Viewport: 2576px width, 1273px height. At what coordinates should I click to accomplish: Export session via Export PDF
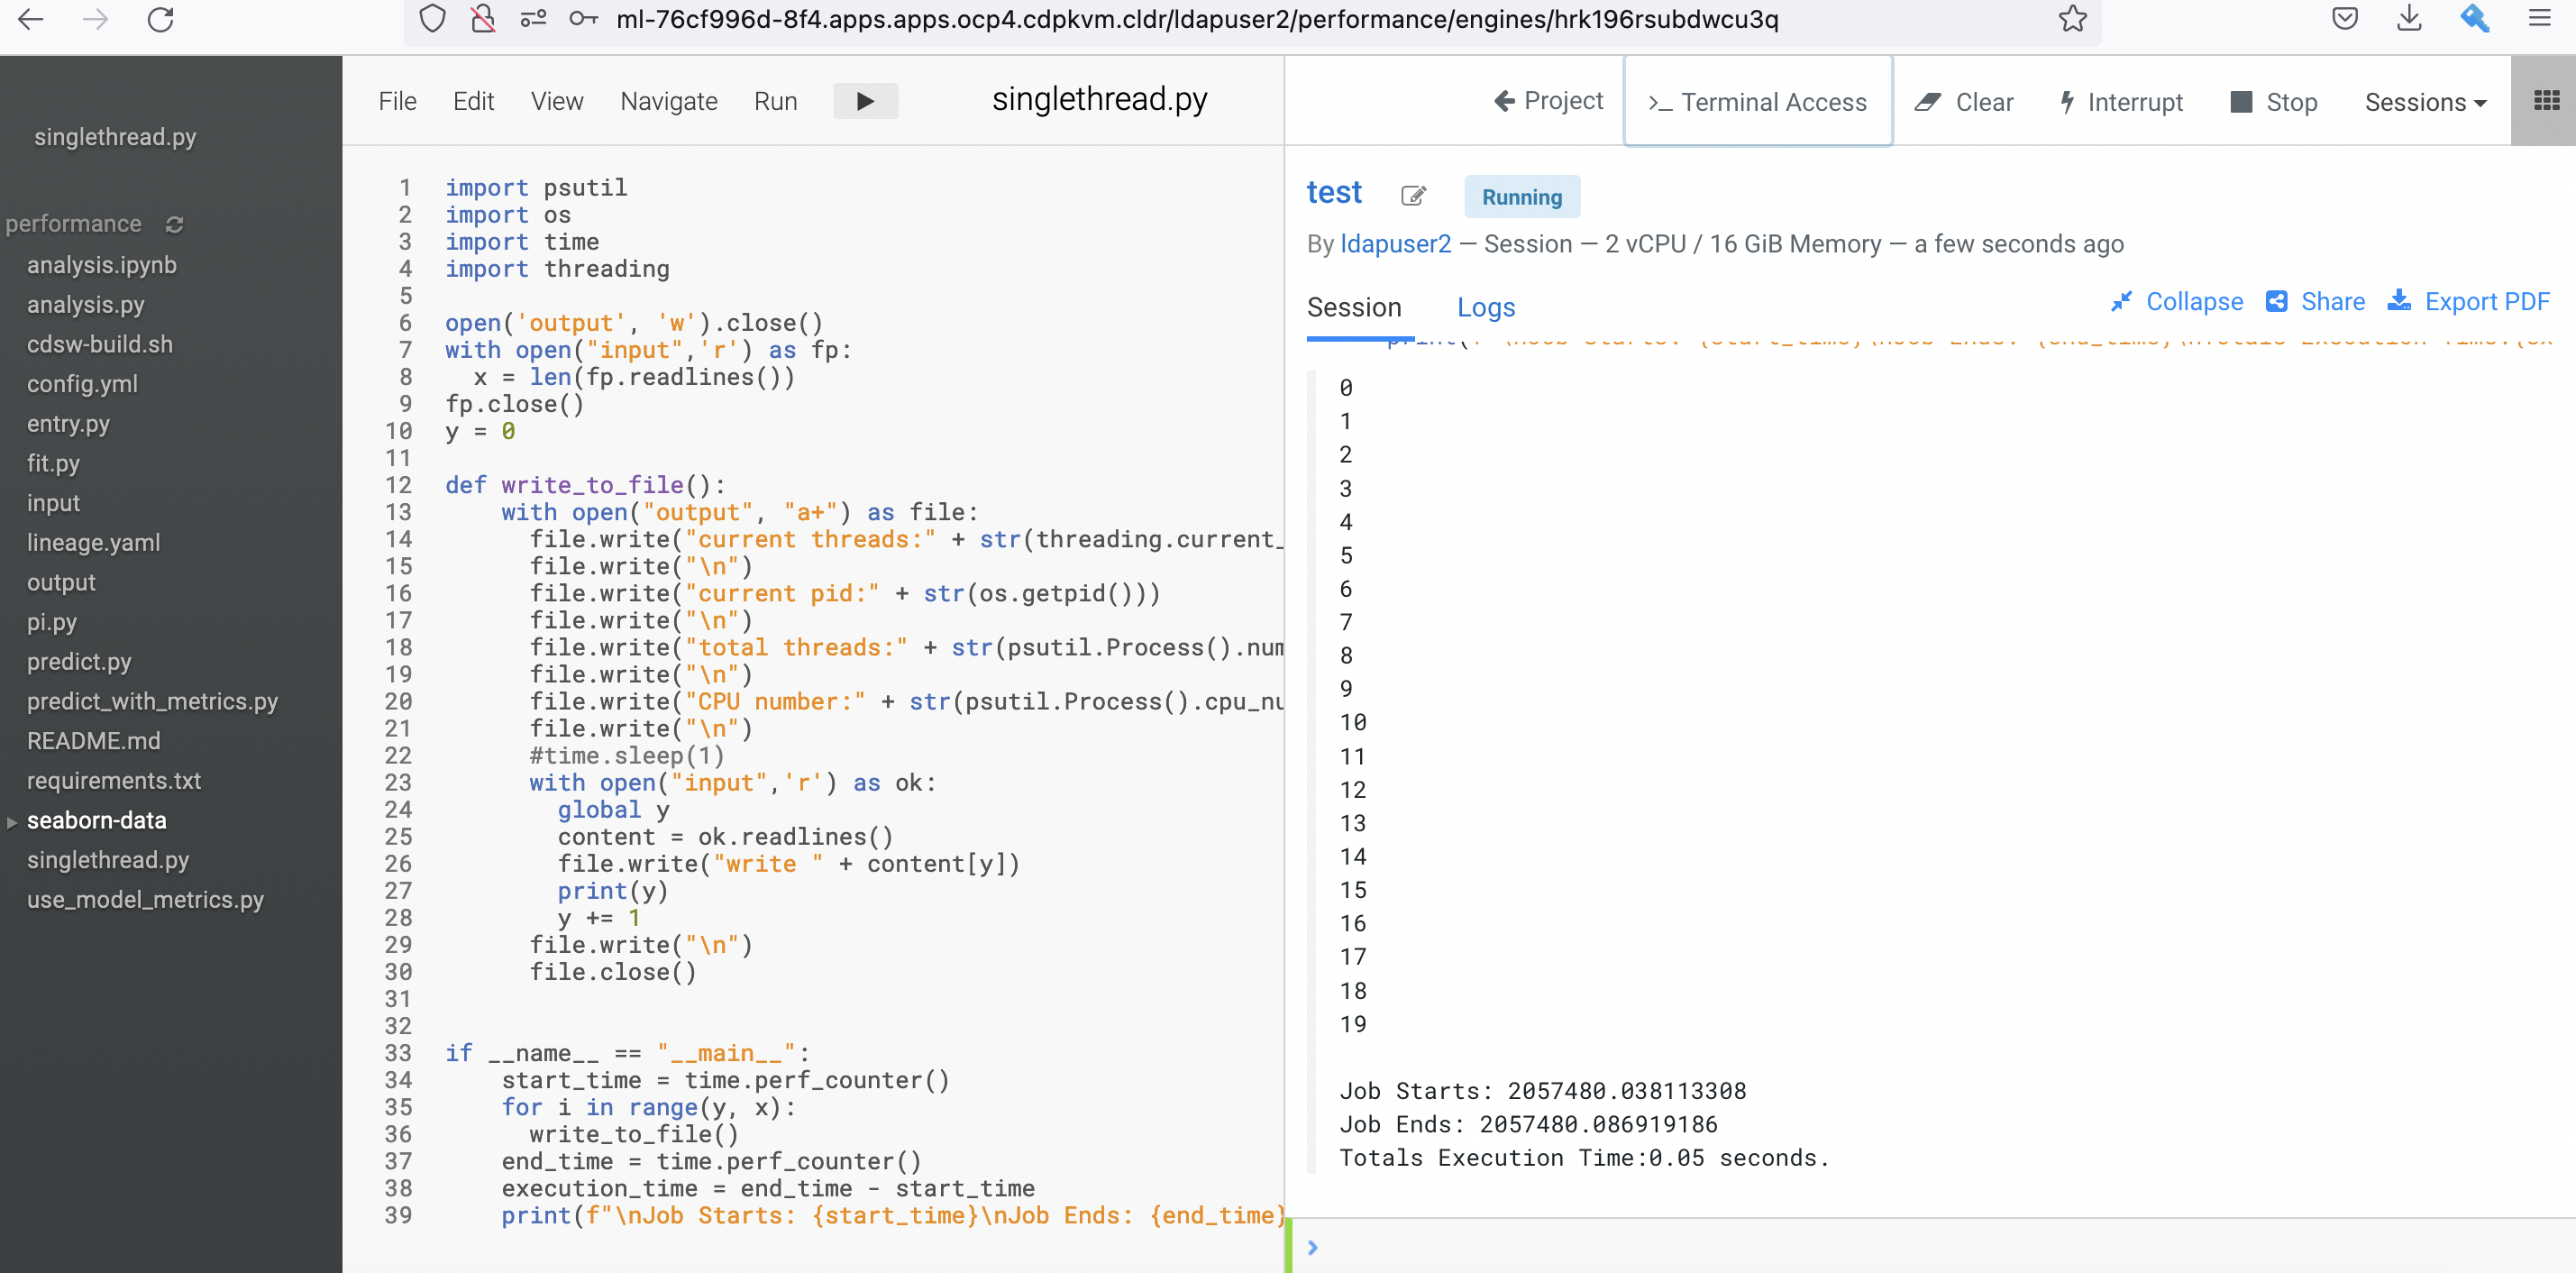[2468, 301]
